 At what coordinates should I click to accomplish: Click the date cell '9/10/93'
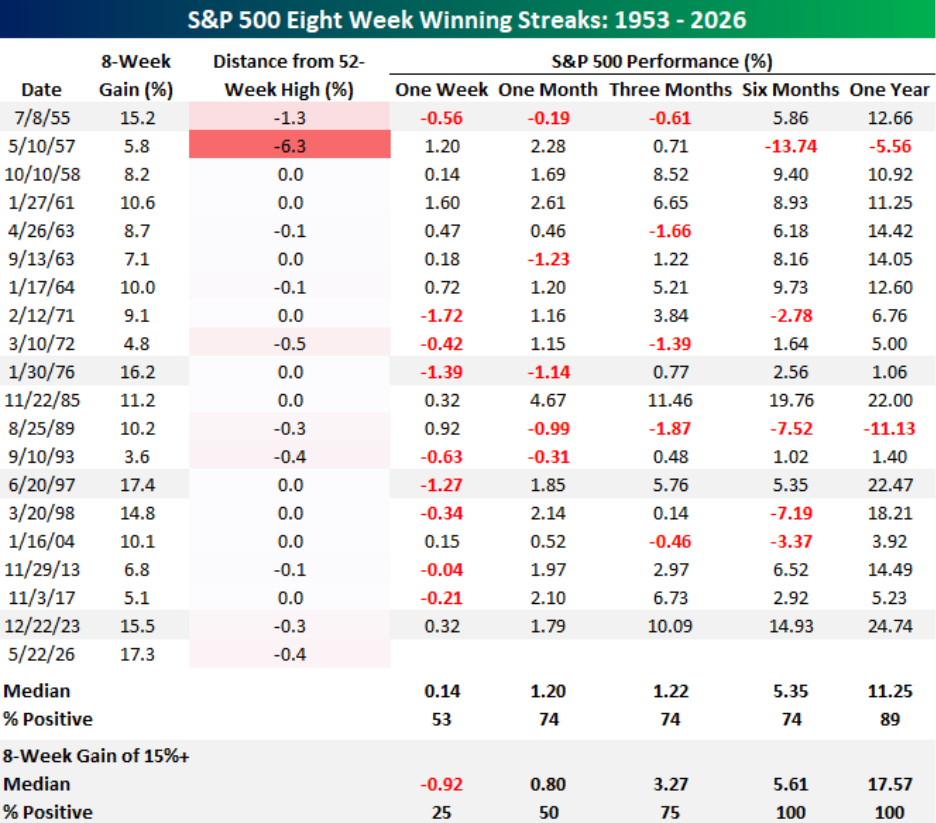click(x=42, y=457)
